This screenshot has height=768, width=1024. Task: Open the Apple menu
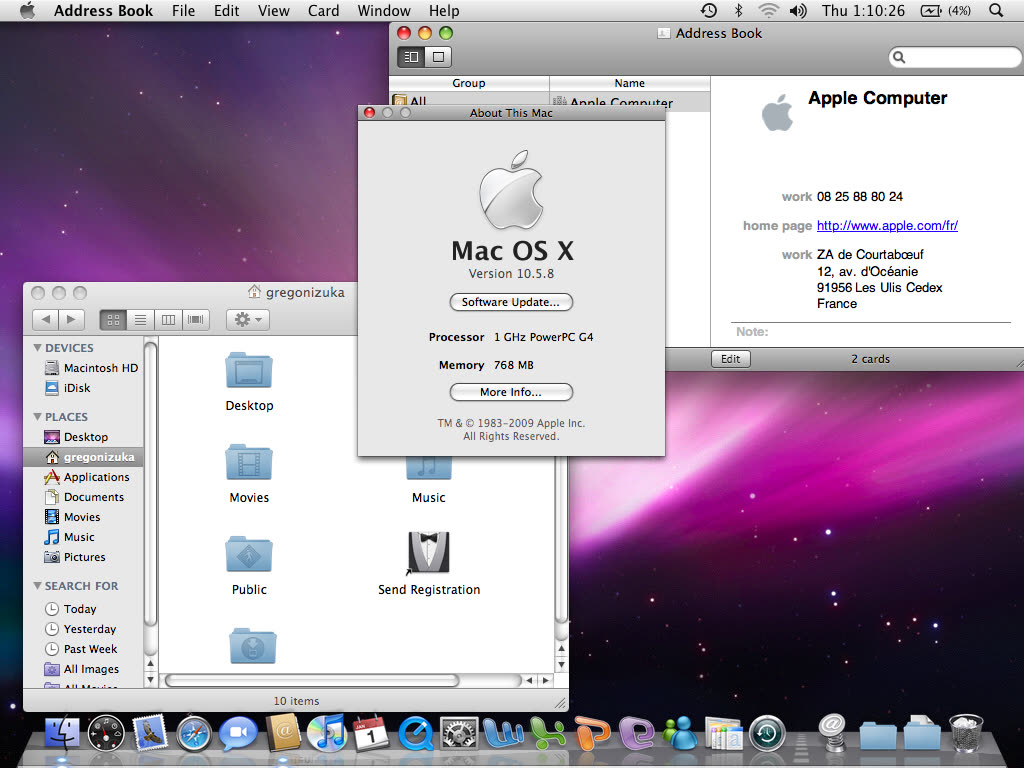[x=27, y=11]
